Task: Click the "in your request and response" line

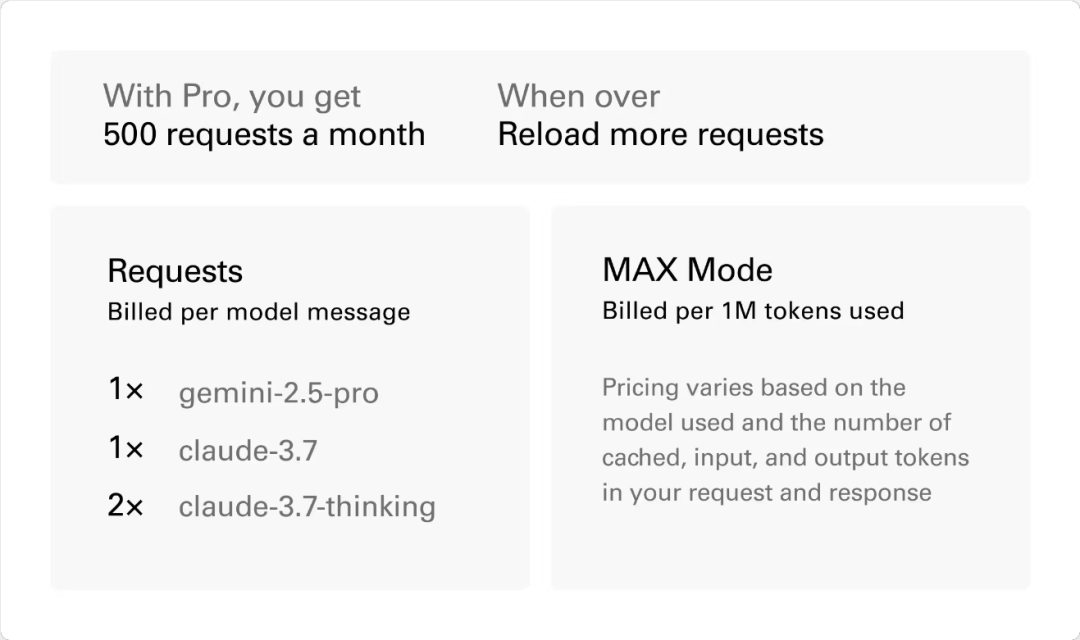Action: tap(766, 493)
